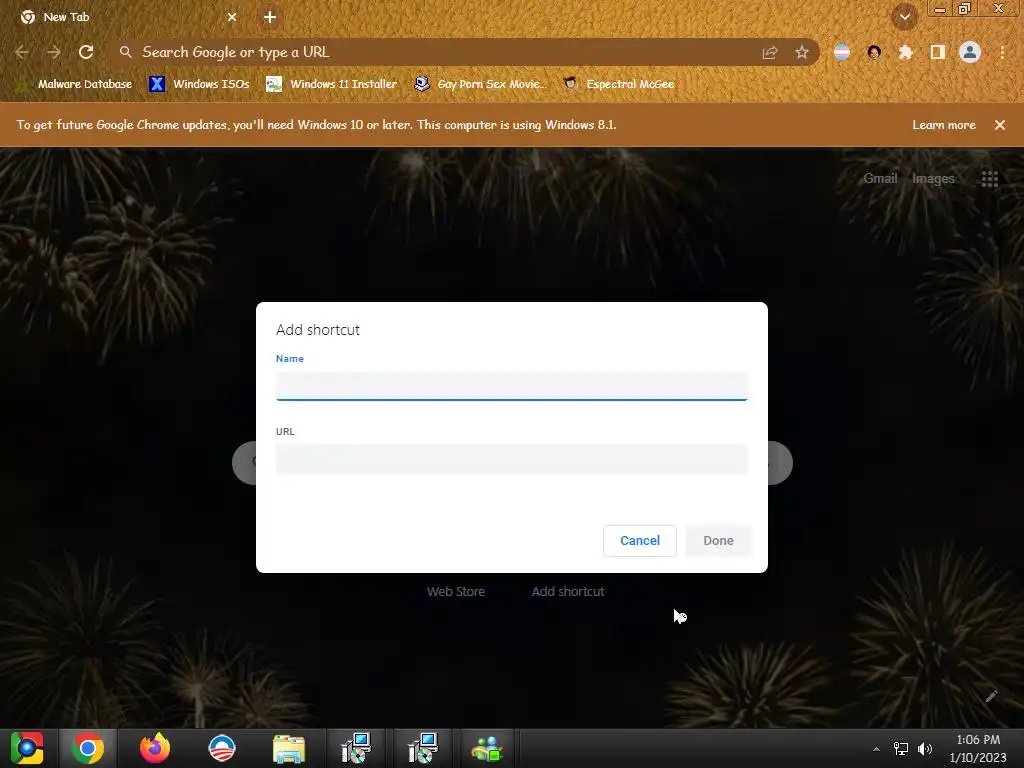Image resolution: width=1024 pixels, height=768 pixels.
Task: Go back with the back arrow
Action: (22, 52)
